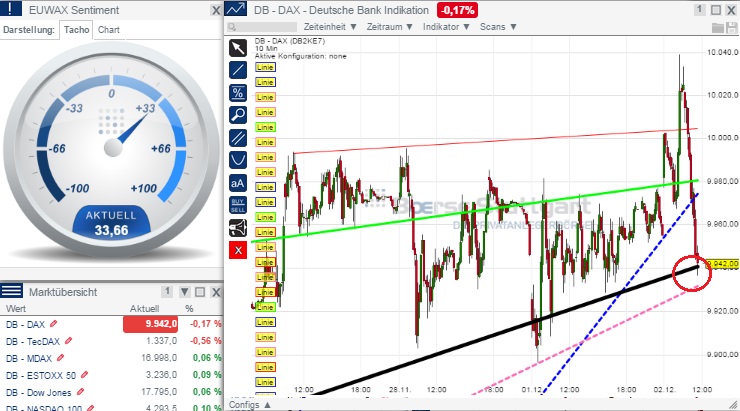Click the number 1 button in Marktübersicht header
The width and height of the screenshot is (740, 411).
[x=167, y=292]
